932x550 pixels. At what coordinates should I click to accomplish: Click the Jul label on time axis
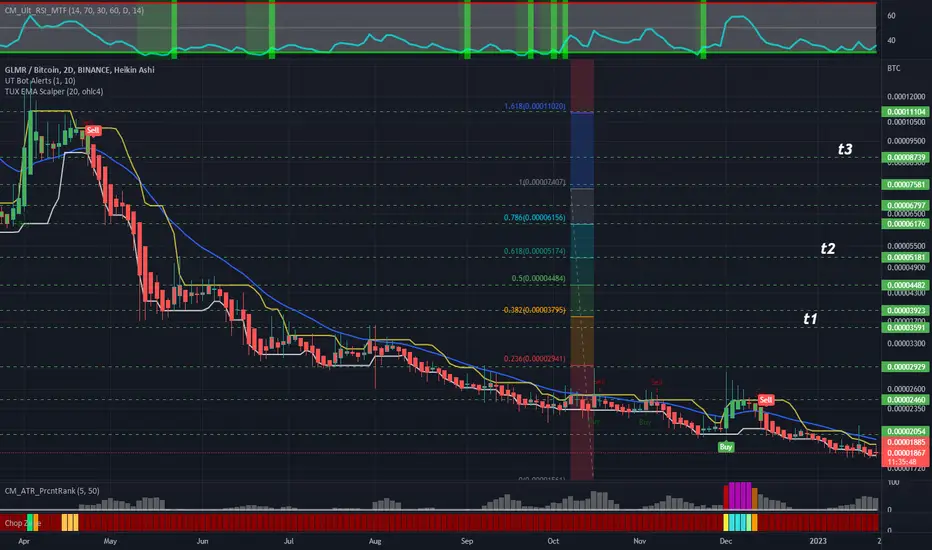[288, 541]
